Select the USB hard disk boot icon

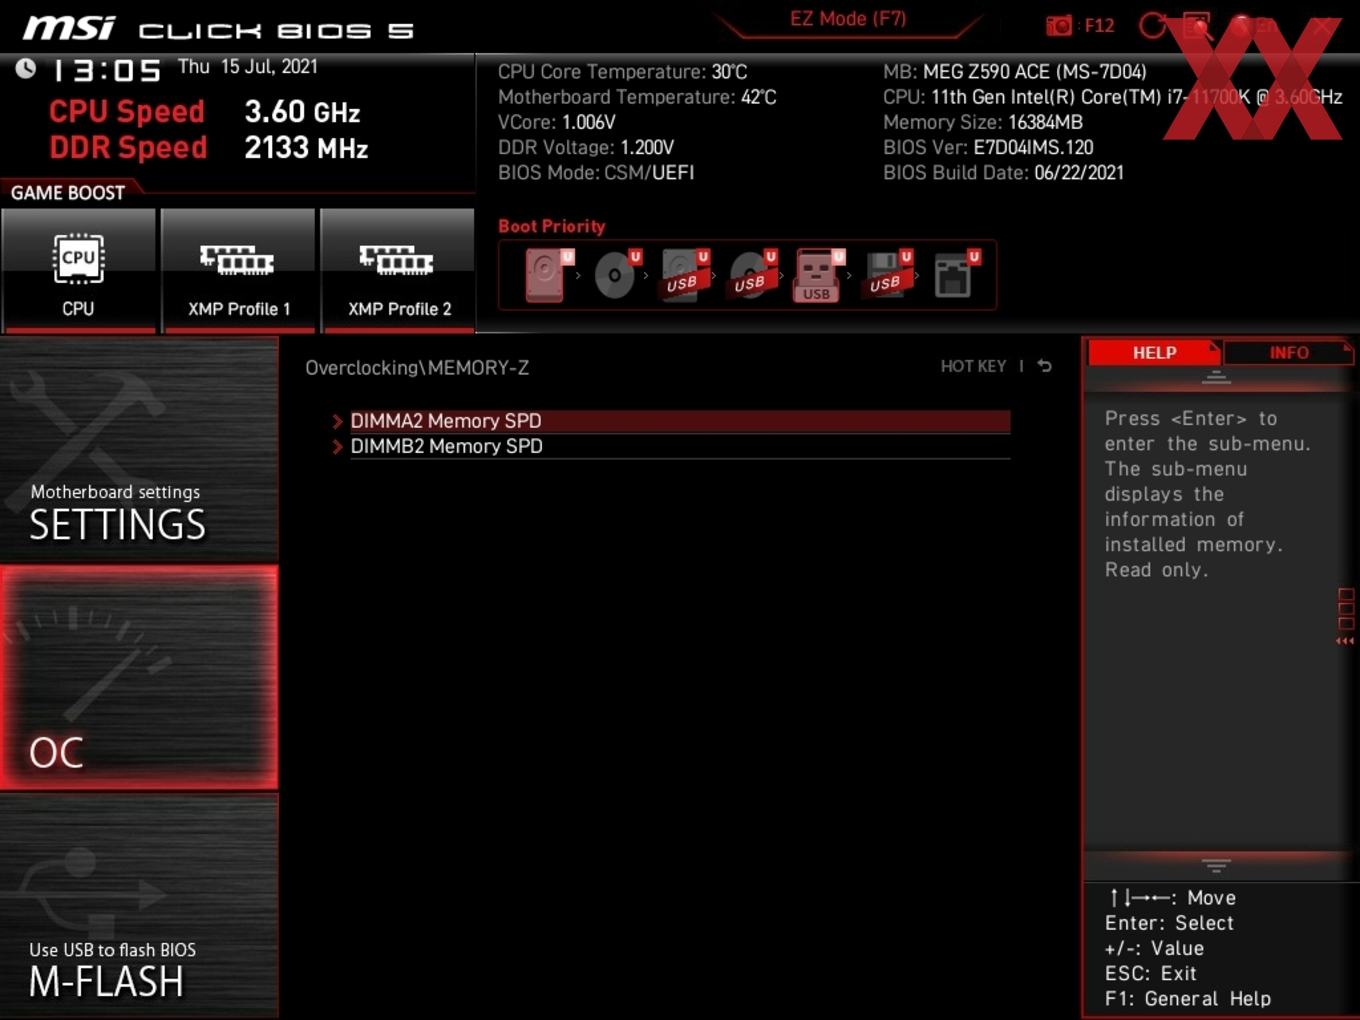[685, 275]
